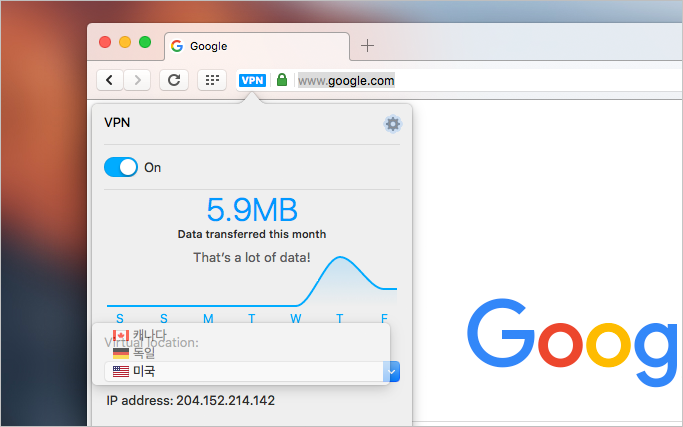Click the blue VPN badge in address bar
This screenshot has height=427, width=683.
click(252, 80)
